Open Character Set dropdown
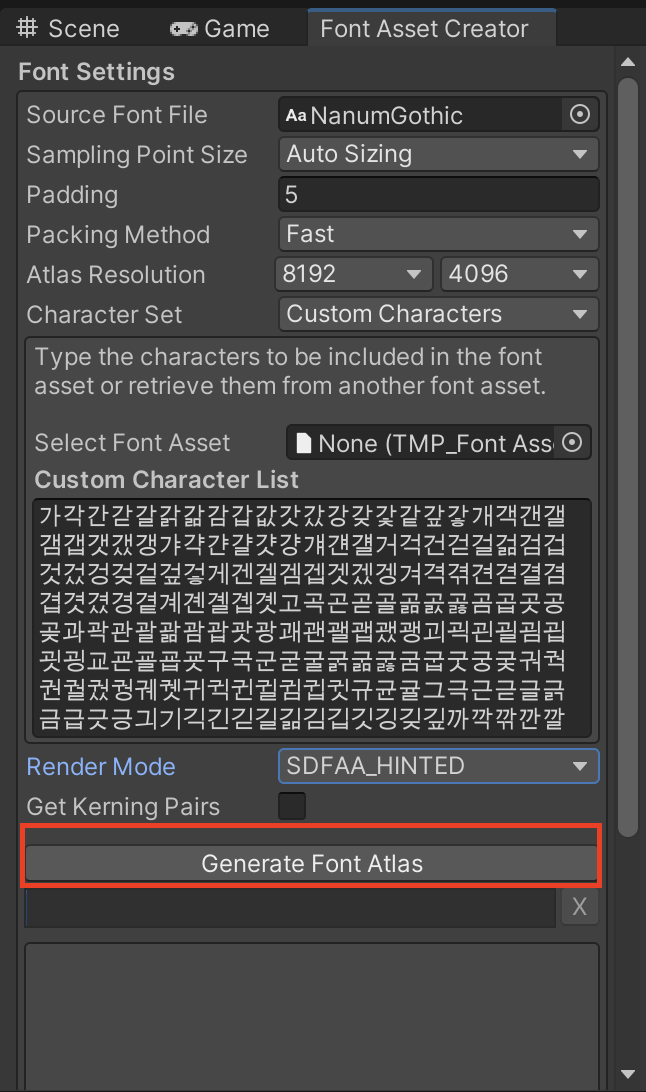 click(x=439, y=314)
